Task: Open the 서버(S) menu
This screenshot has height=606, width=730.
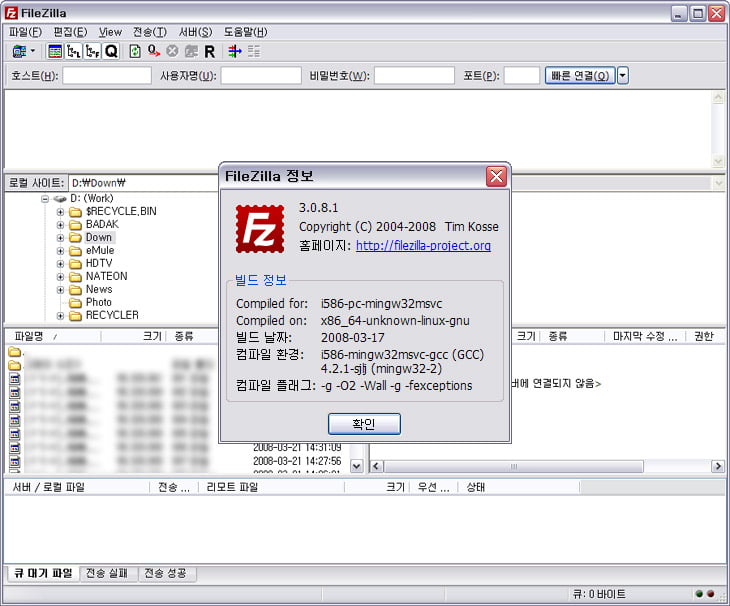Action: click(196, 32)
